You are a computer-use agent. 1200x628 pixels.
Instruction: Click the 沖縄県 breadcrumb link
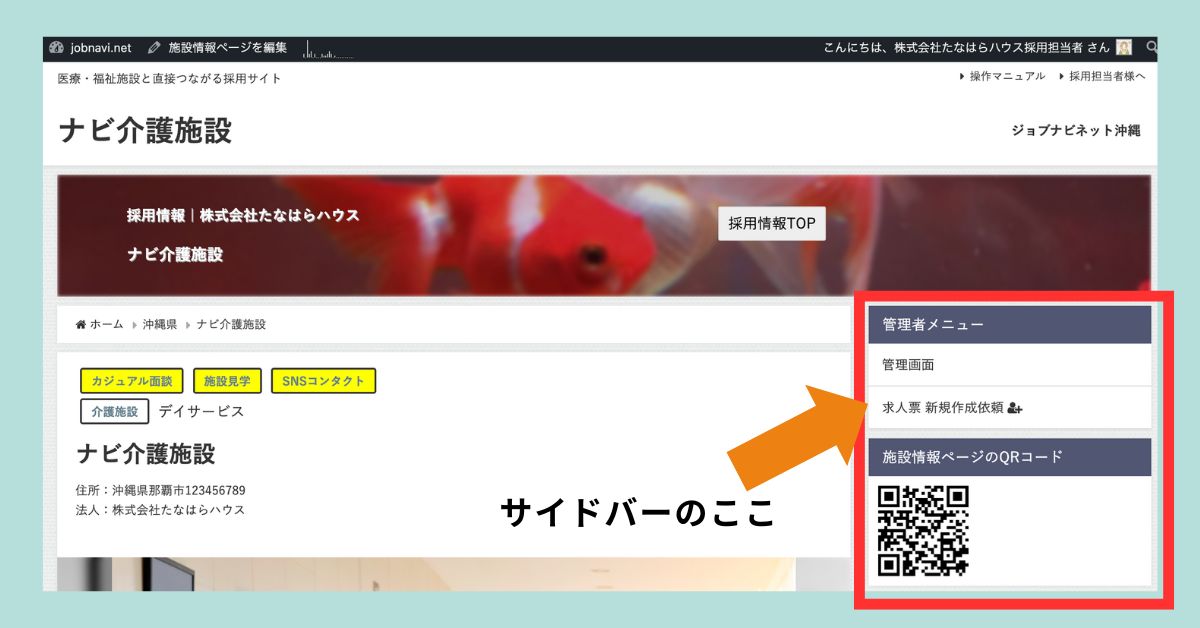160,325
